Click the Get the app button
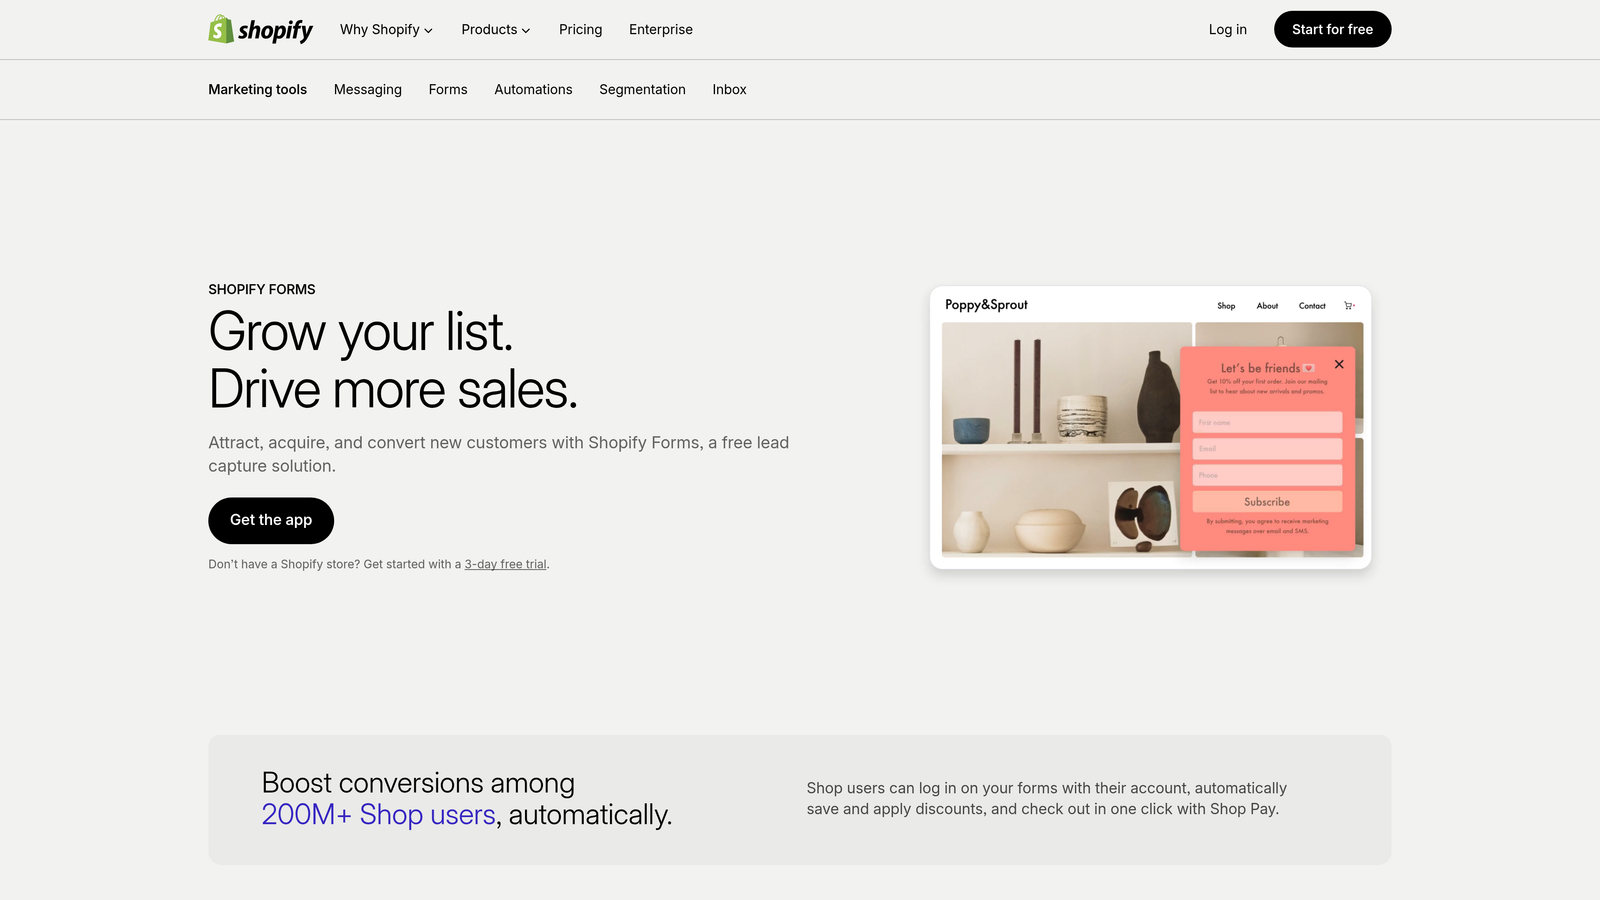Screen dimensions: 1600x900 pos(270,520)
